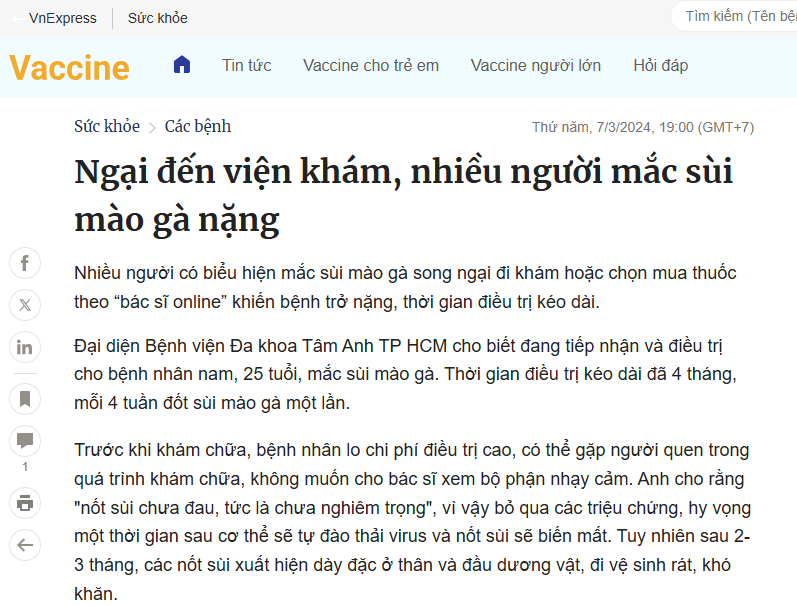The width and height of the screenshot is (797, 606).
Task: Share the article on Facebook
Action: [25, 264]
